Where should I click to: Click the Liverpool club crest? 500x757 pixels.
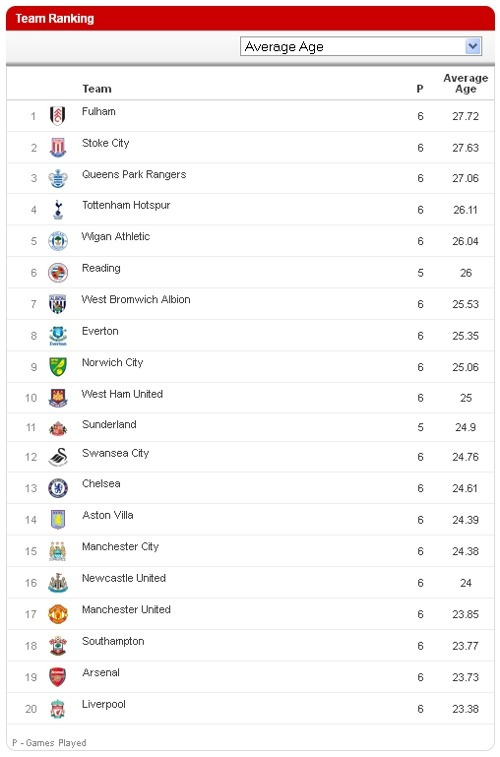(58, 709)
